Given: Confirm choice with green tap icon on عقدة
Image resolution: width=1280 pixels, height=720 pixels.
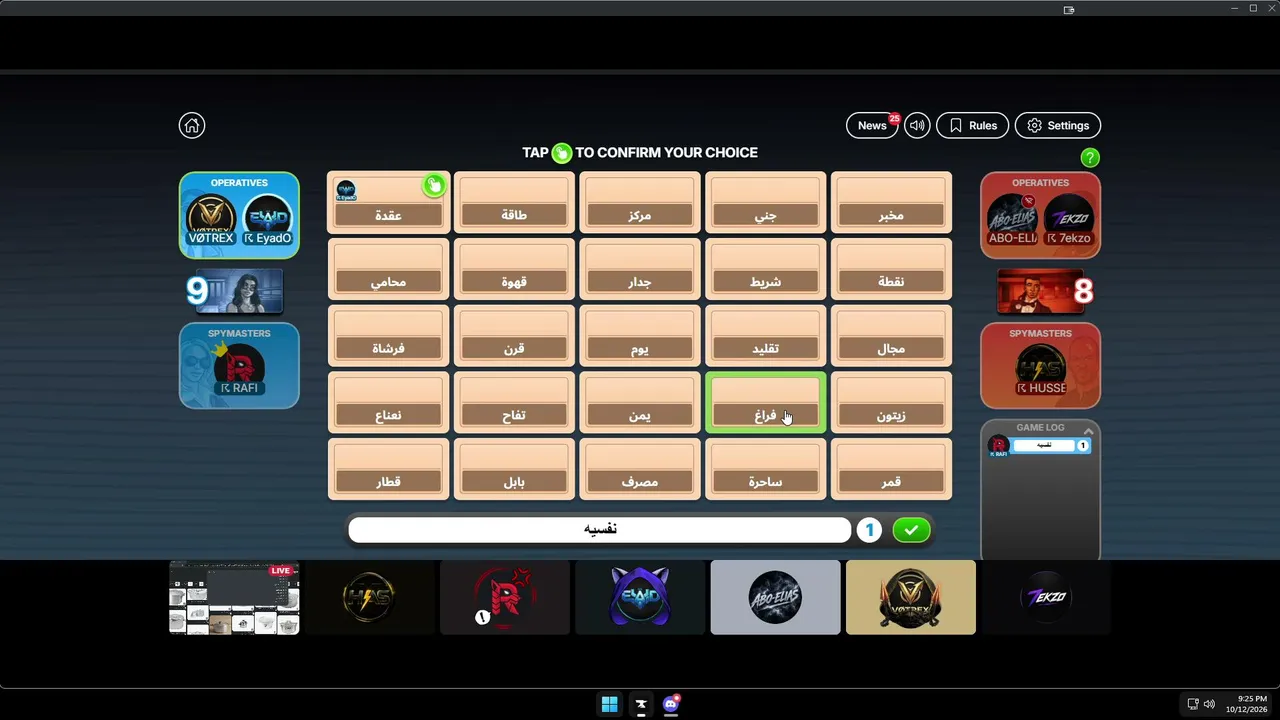Looking at the screenshot, I should 433,185.
